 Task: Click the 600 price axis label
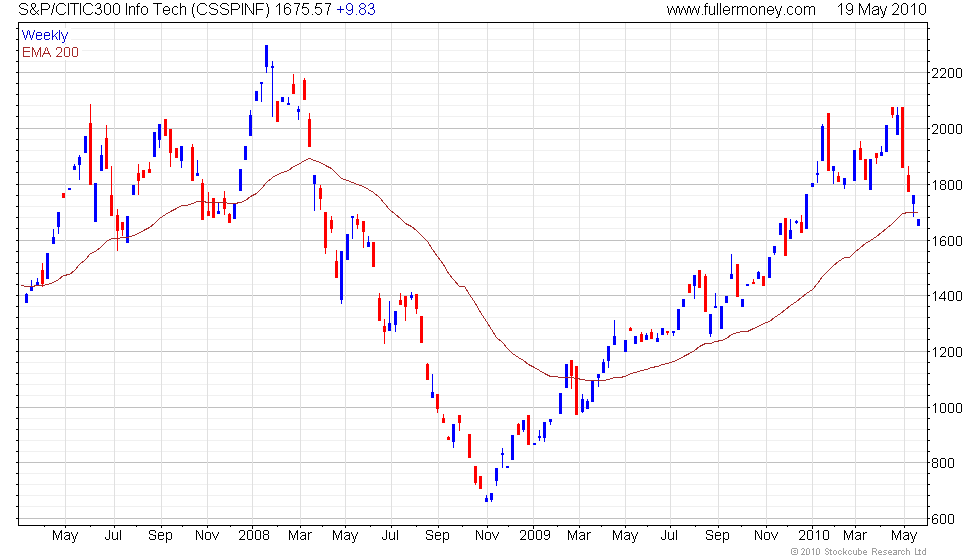tap(944, 519)
